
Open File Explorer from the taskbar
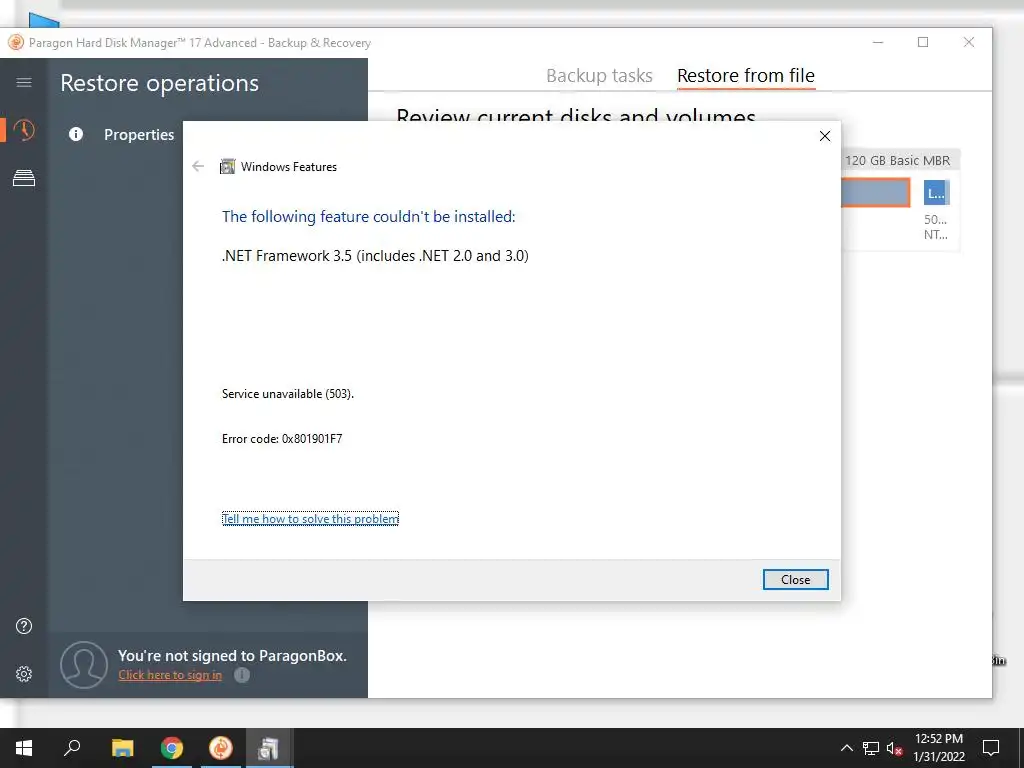122,748
